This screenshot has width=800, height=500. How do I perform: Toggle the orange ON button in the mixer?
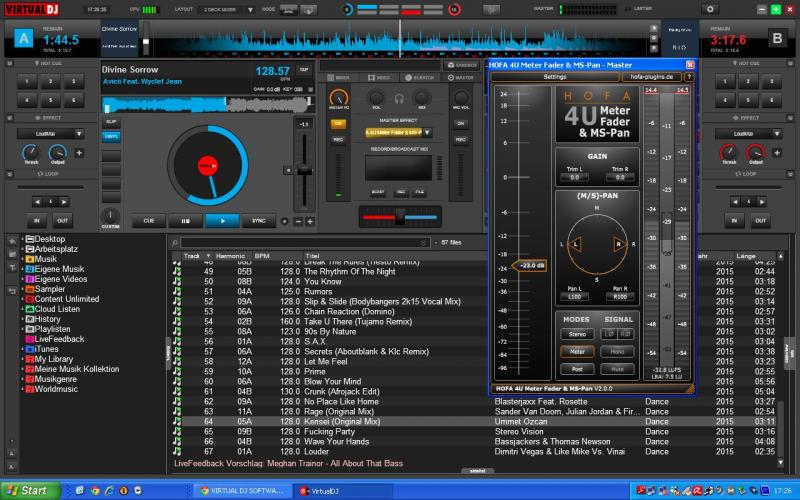point(338,124)
